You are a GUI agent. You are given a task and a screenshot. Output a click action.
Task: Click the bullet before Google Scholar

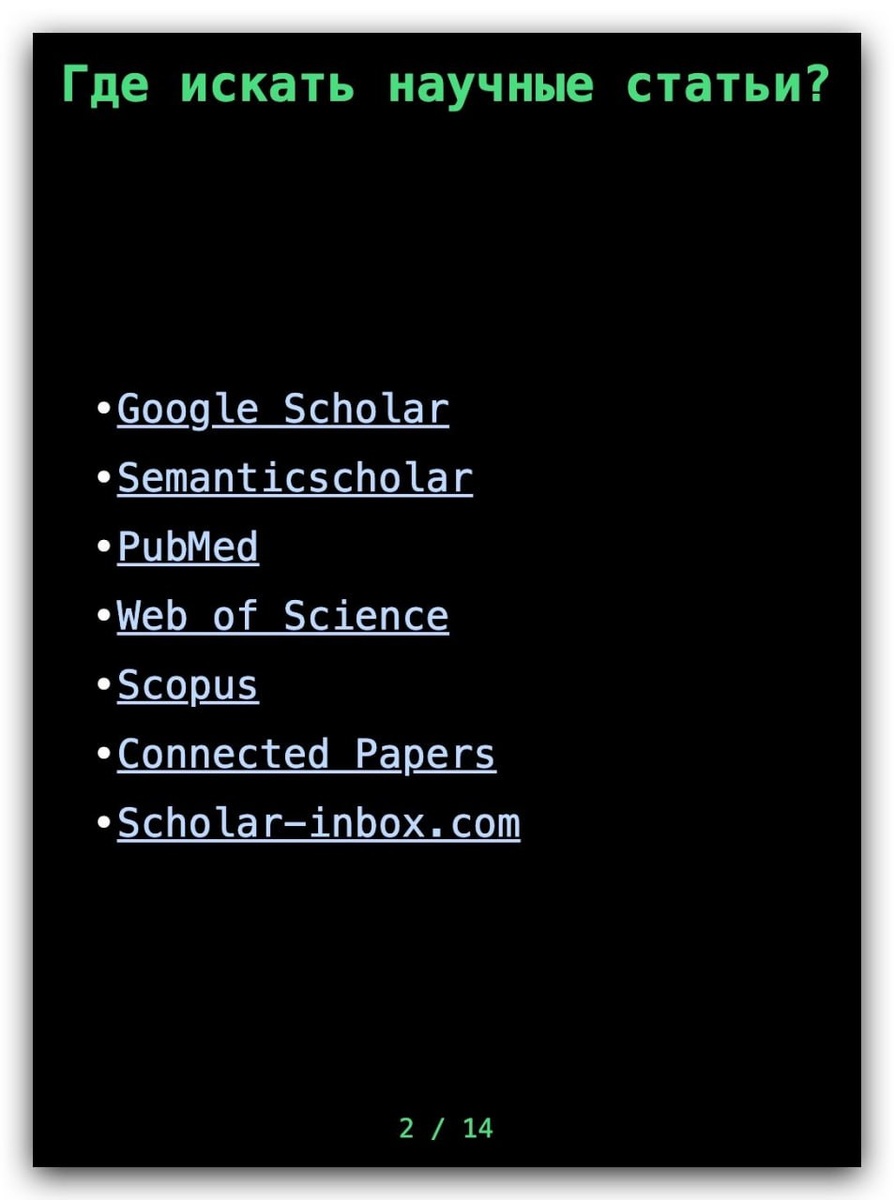coord(104,409)
